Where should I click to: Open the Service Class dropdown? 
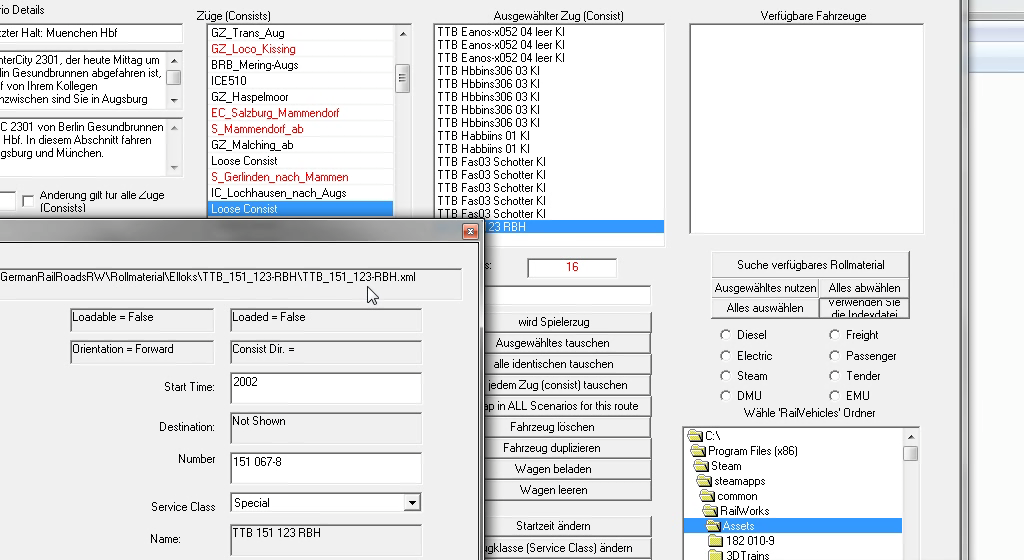click(x=411, y=503)
